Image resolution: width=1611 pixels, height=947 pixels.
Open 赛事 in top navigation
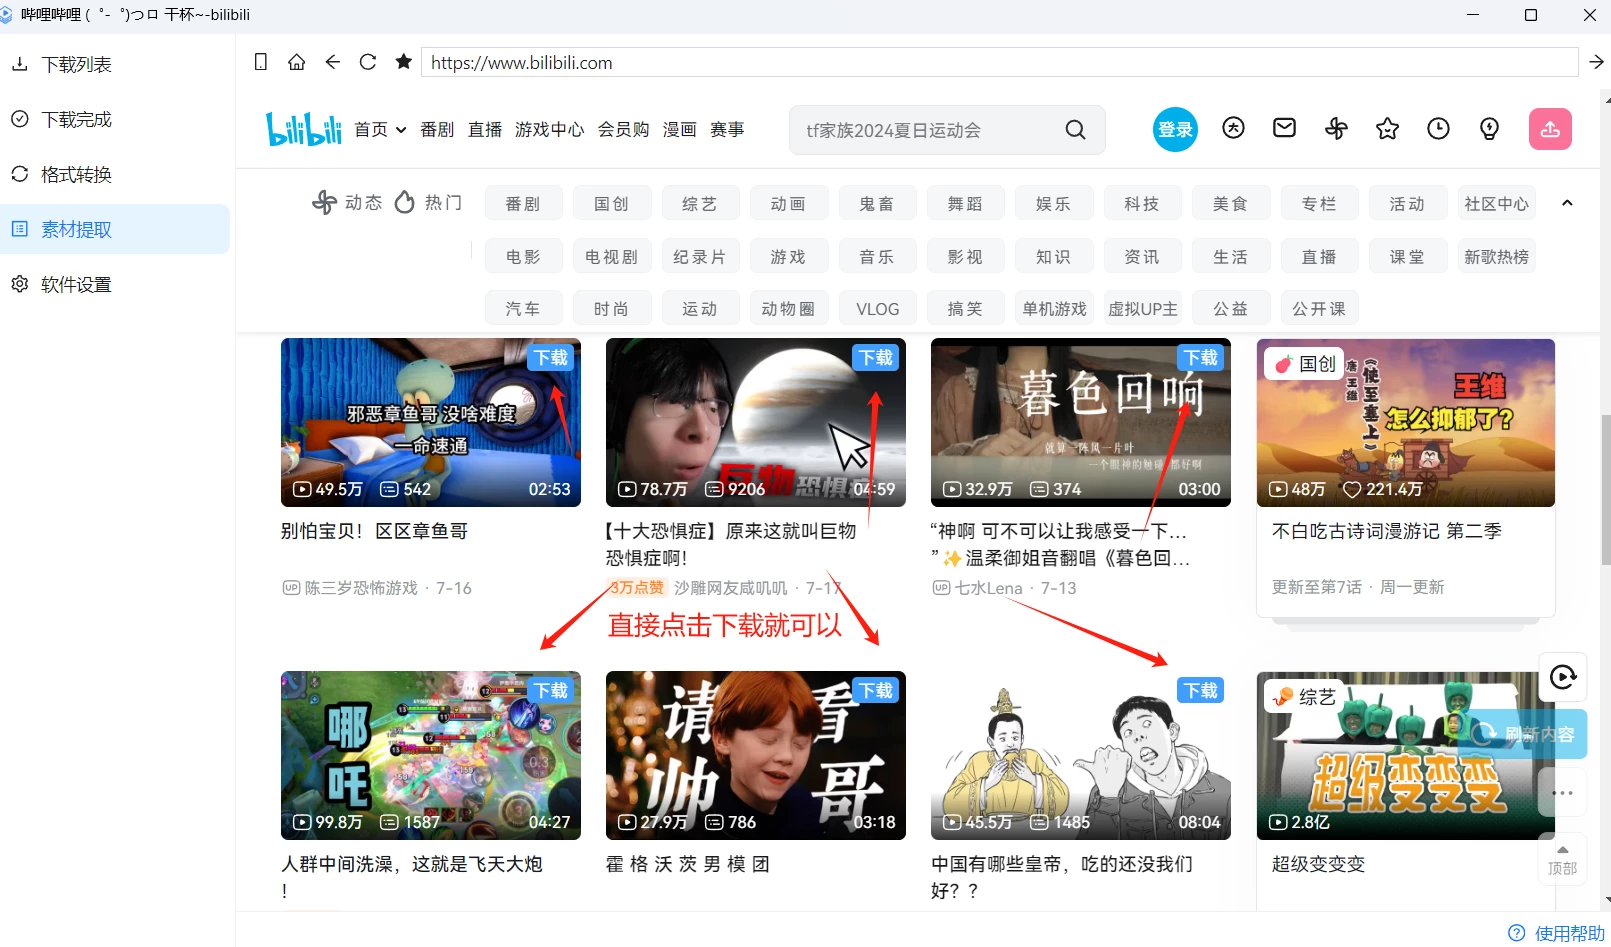click(x=727, y=130)
